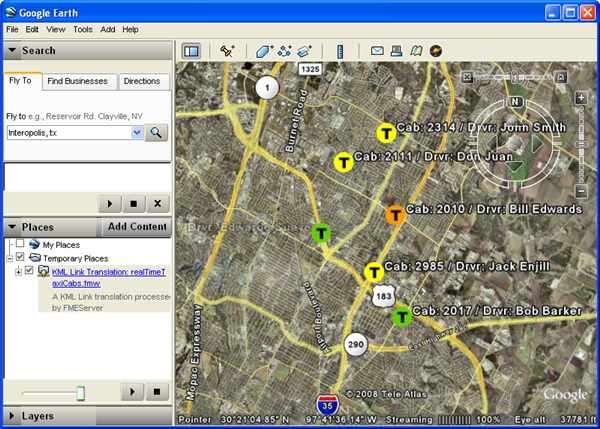
Task: Uncheck the Temporary Places checkbox
Action: (20, 256)
